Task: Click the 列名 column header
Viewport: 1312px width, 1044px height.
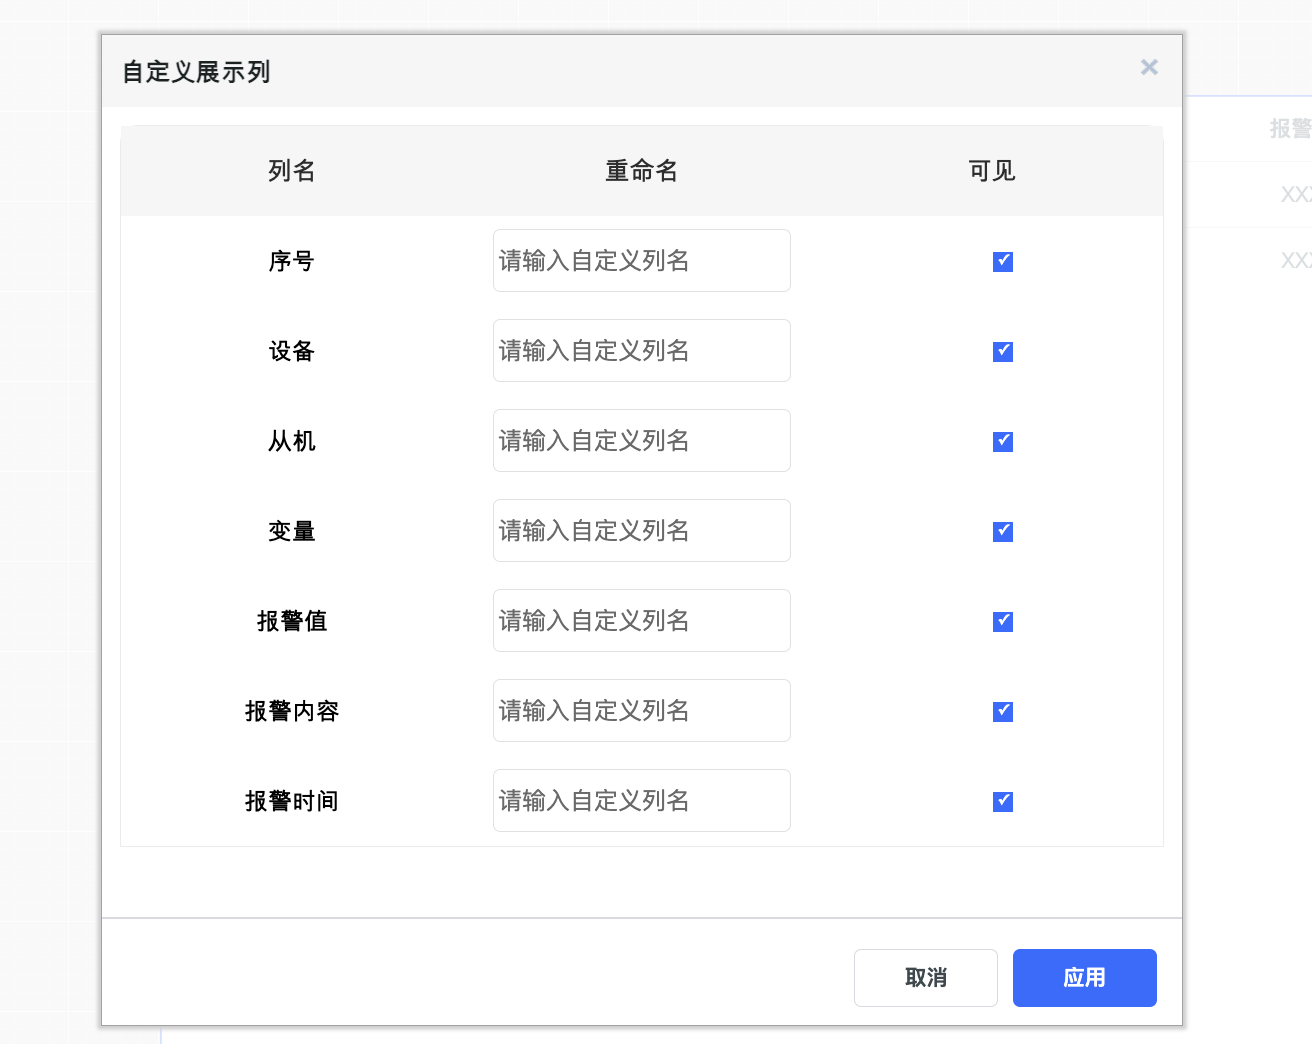Action: [292, 171]
